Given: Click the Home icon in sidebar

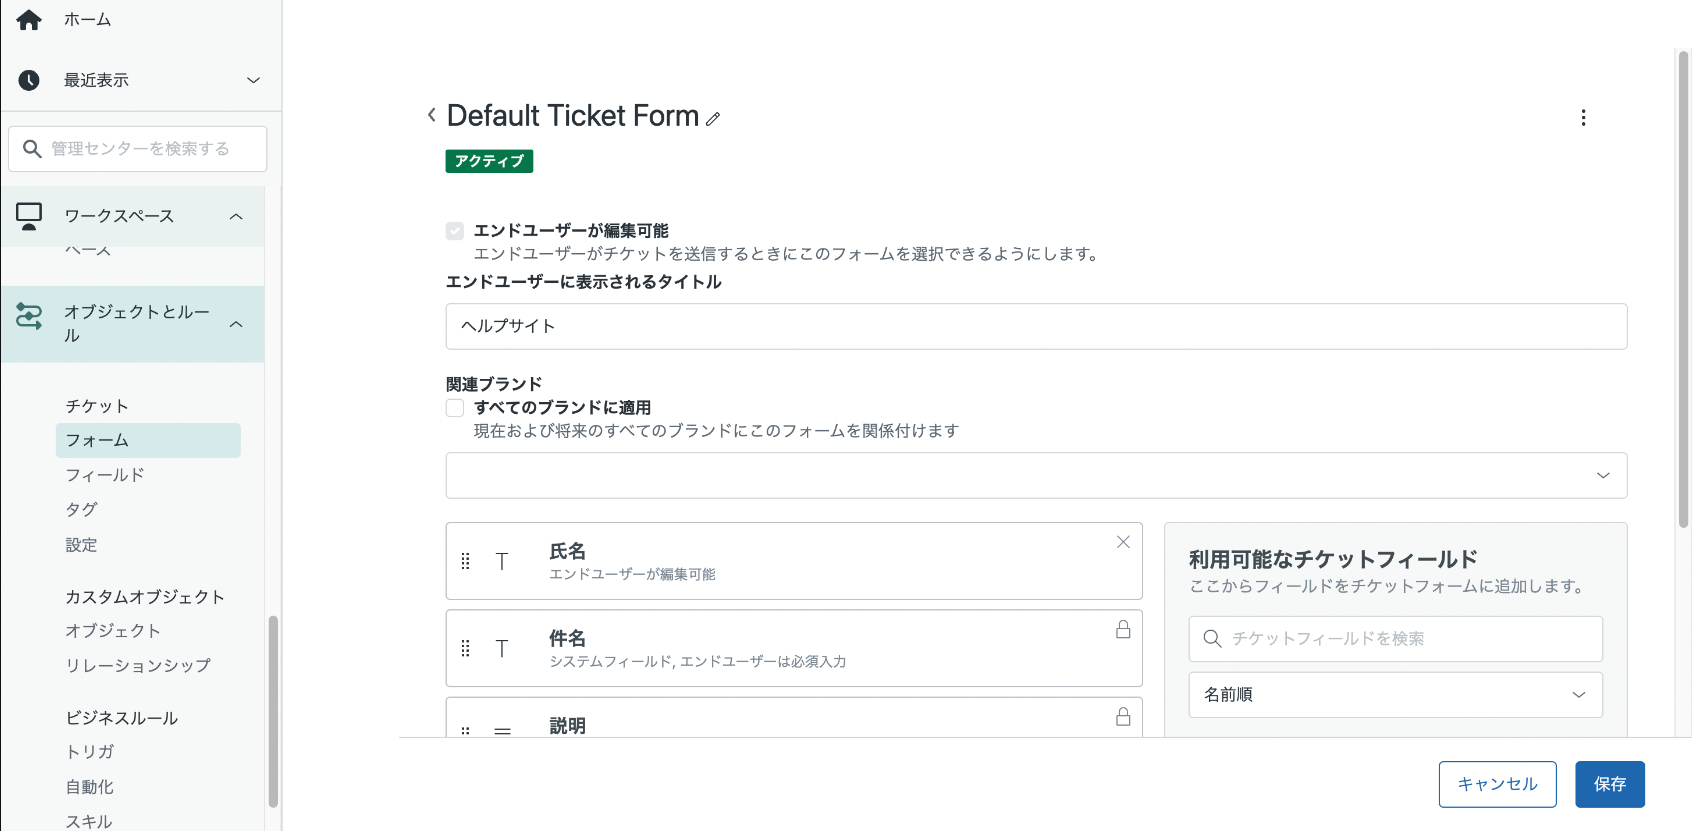Looking at the screenshot, I should click(x=29, y=20).
